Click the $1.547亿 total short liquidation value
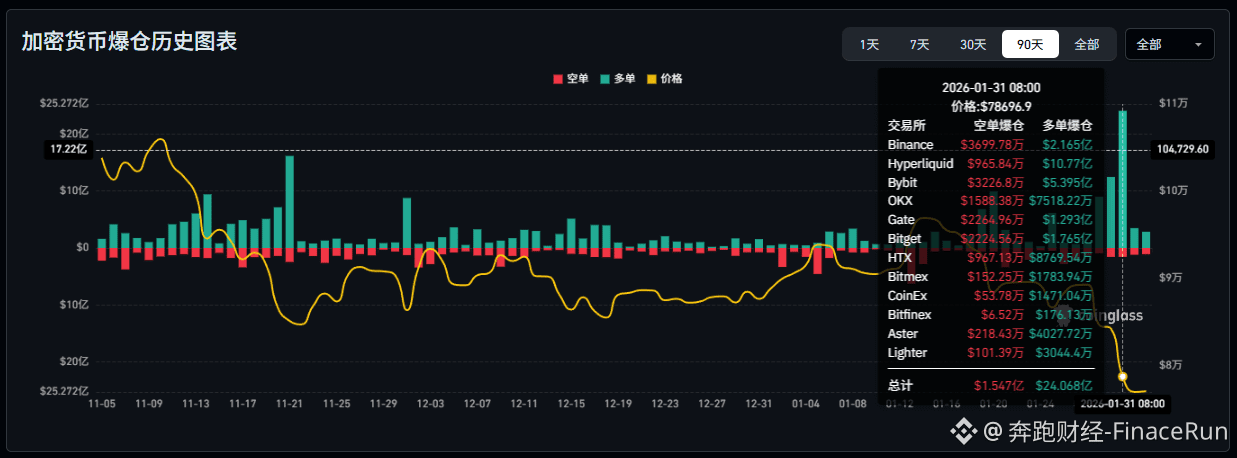Screen dimensions: 1237x458 (x=1000, y=385)
